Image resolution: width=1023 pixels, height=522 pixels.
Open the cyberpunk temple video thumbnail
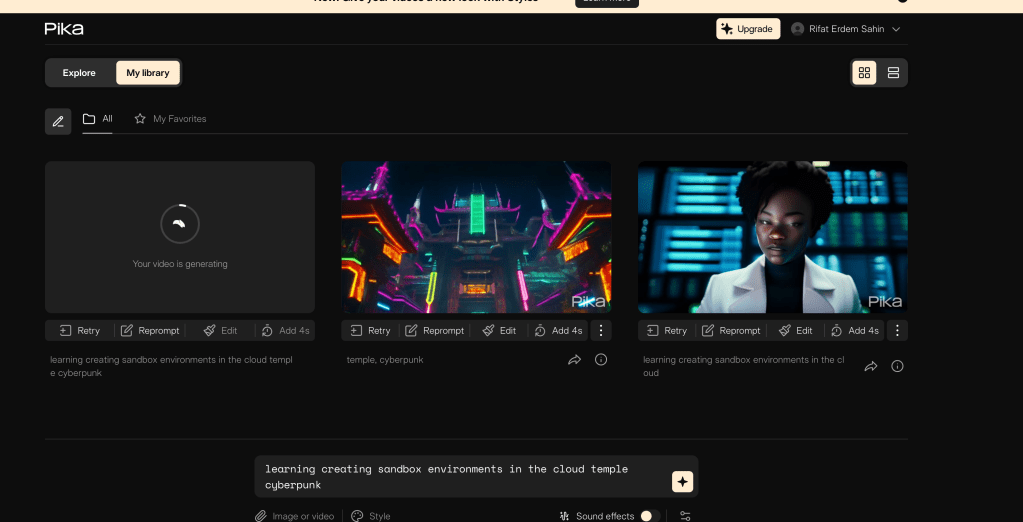(476, 237)
